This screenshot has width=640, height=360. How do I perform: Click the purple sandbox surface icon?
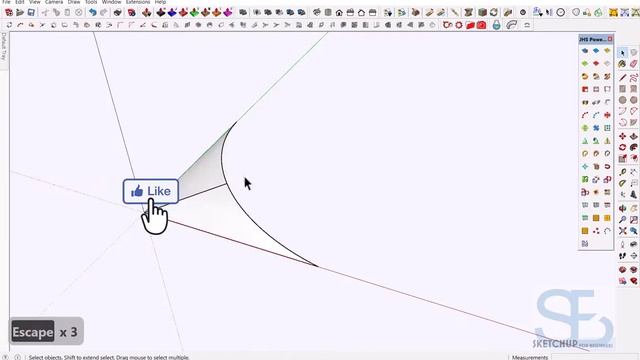point(228,13)
